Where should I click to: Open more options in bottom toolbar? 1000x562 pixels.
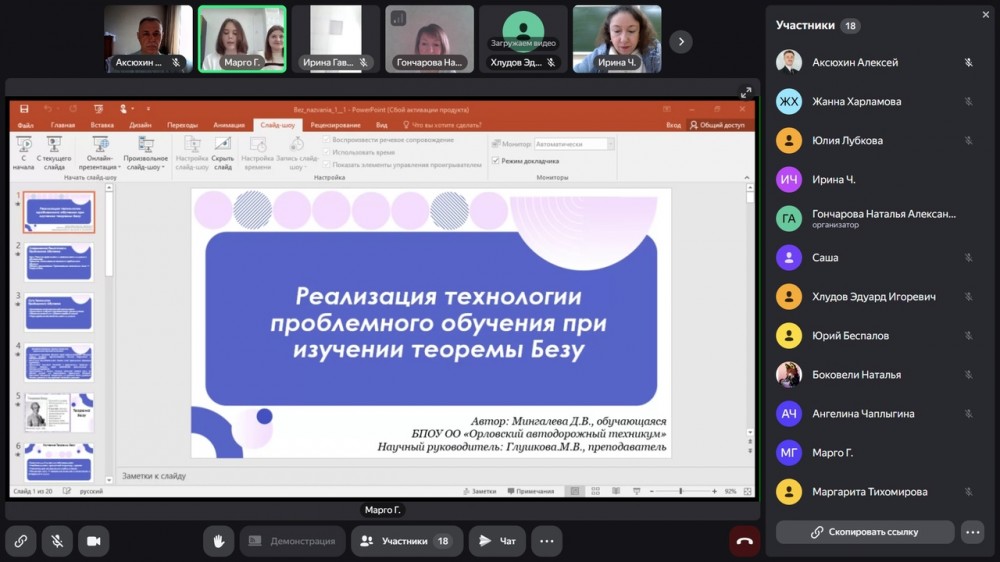coord(546,541)
